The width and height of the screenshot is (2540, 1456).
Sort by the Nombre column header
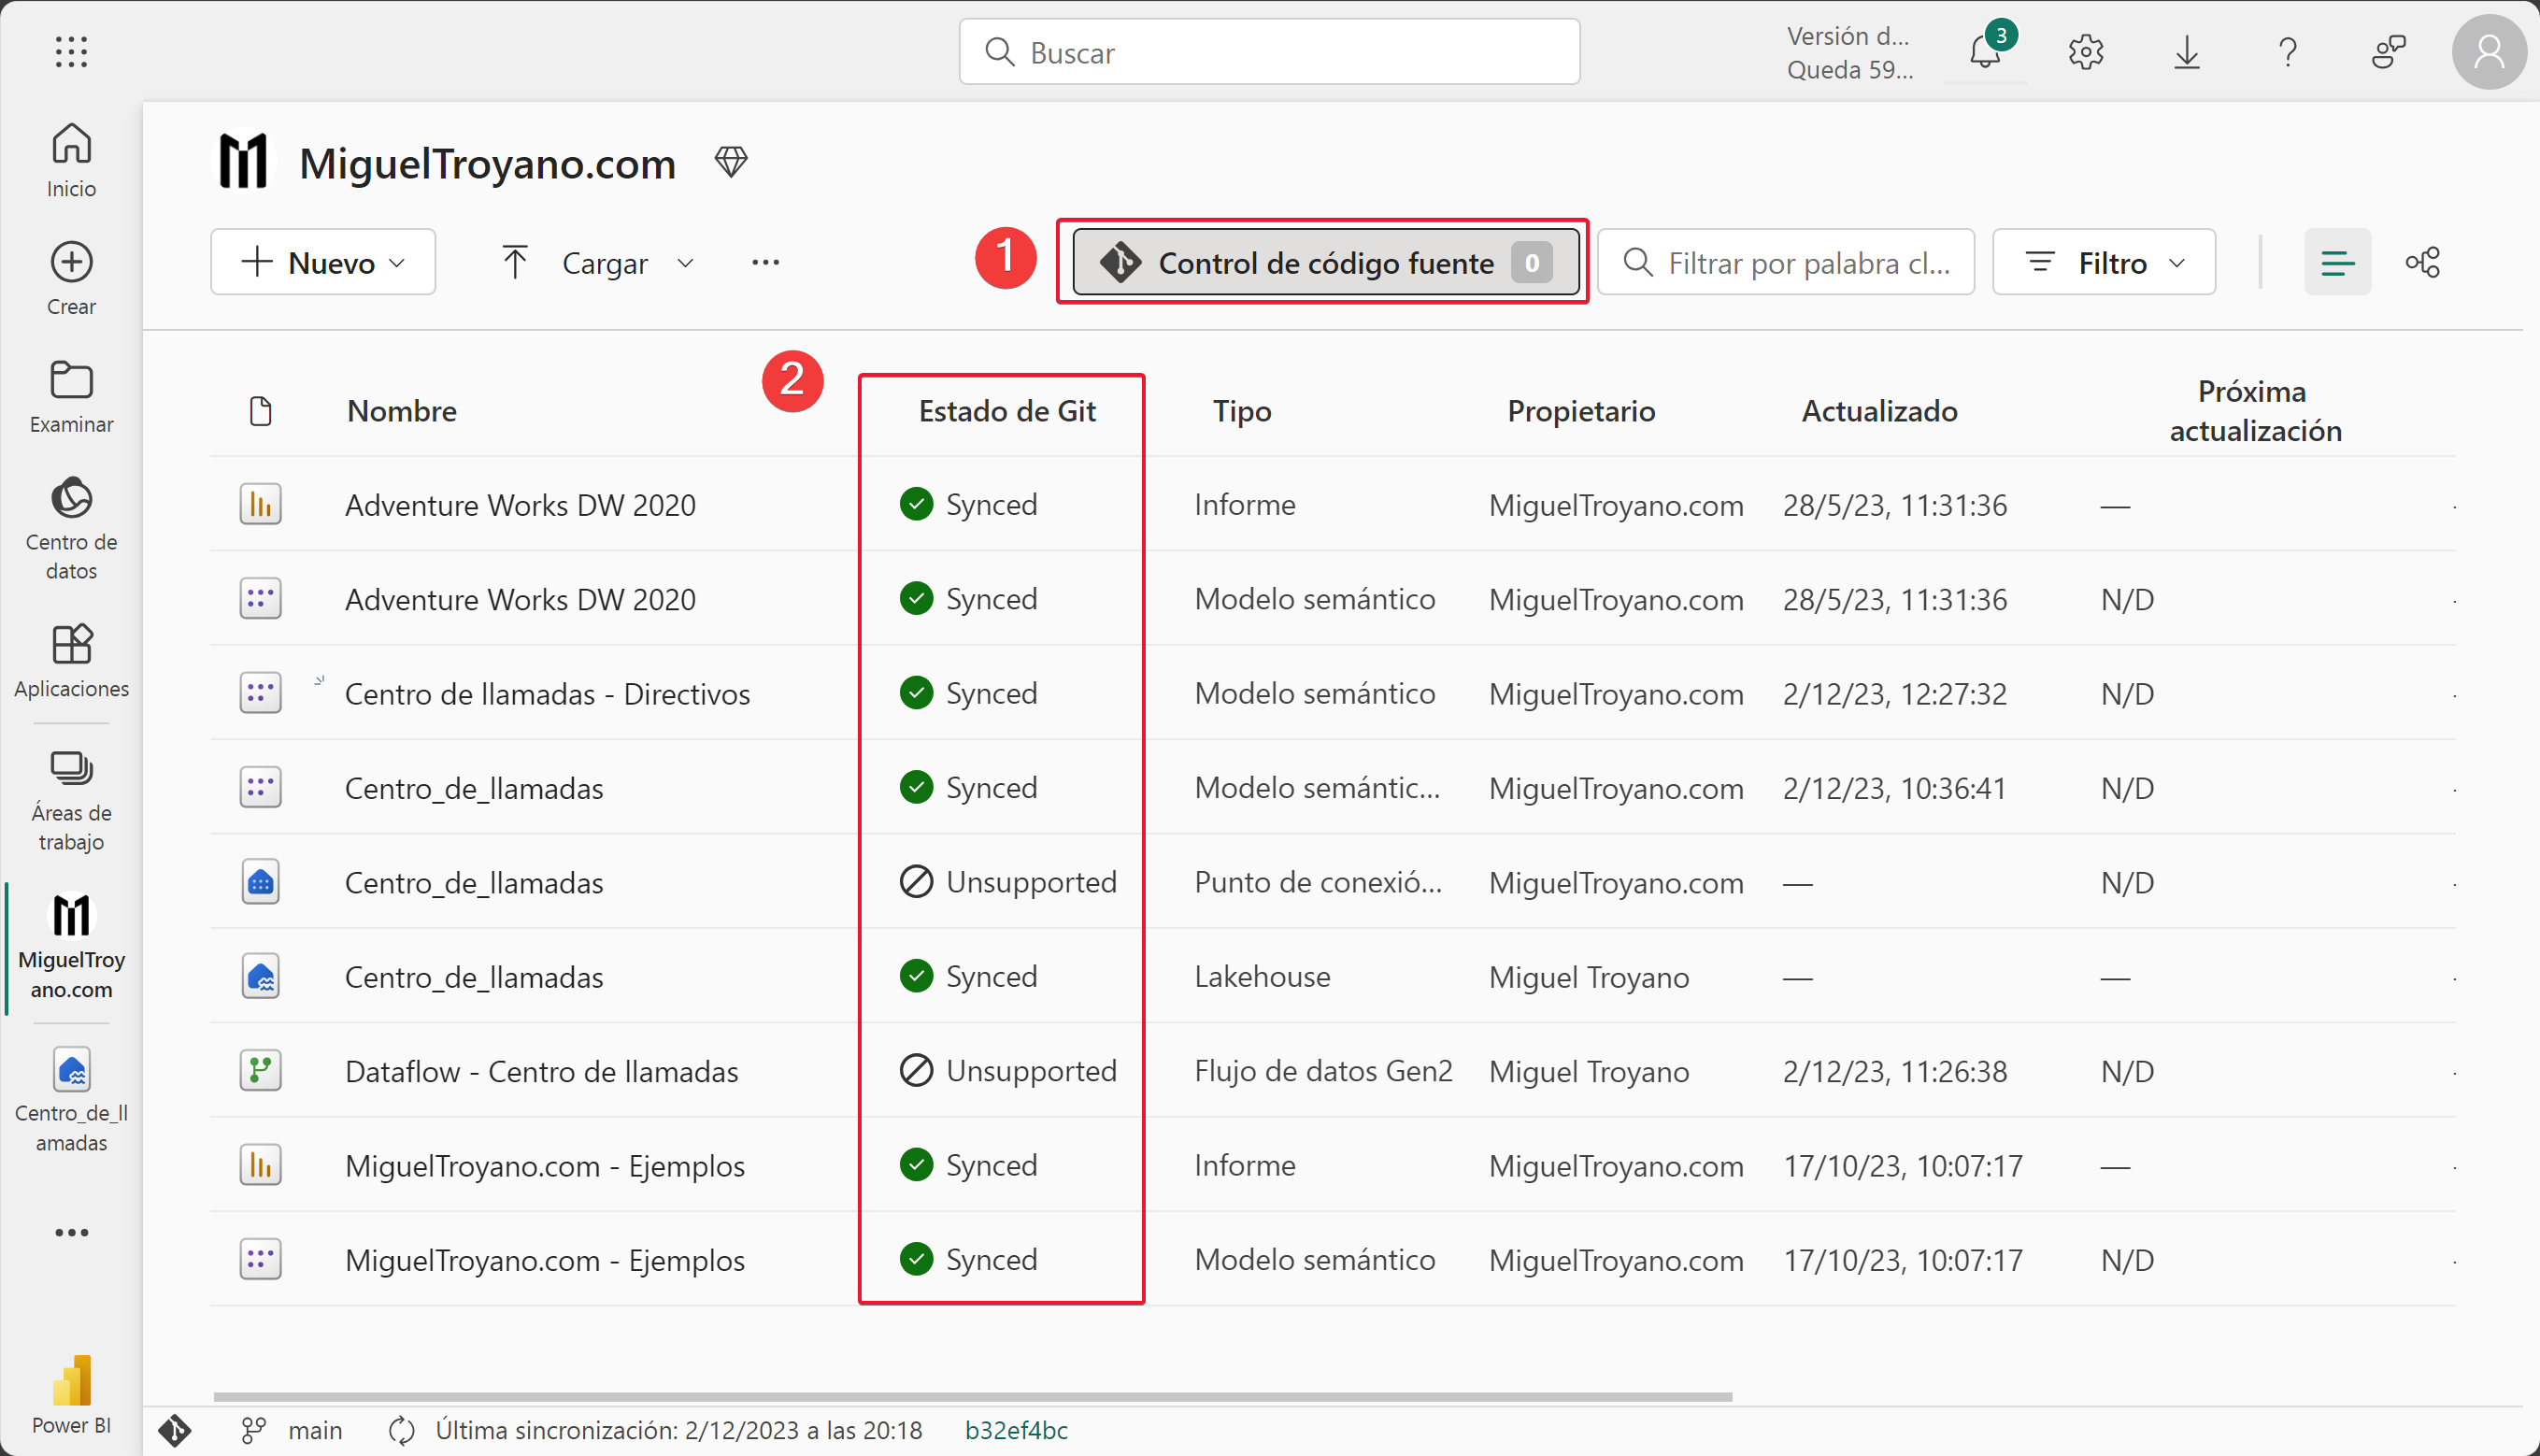401,411
